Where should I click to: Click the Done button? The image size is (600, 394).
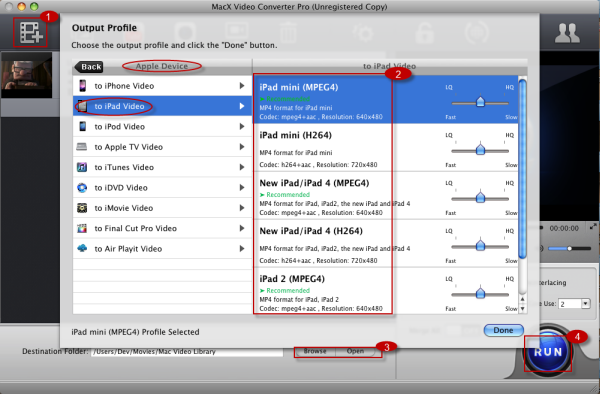[x=503, y=330]
